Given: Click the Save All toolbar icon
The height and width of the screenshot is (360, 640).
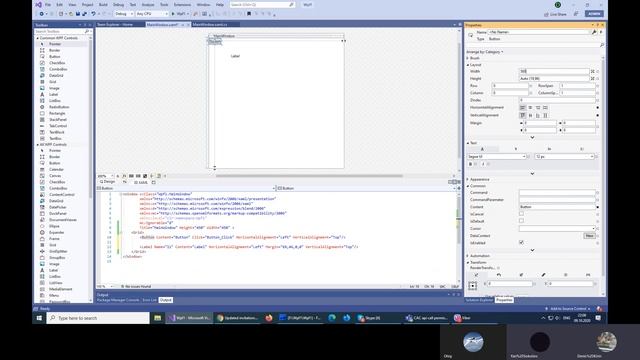Looking at the screenshot, I should [x=84, y=14].
